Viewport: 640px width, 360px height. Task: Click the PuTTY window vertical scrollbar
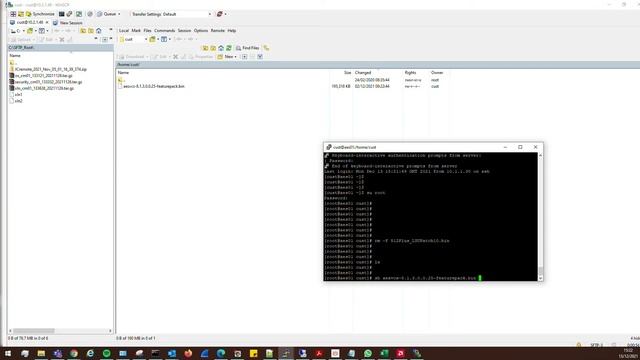pos(541,217)
